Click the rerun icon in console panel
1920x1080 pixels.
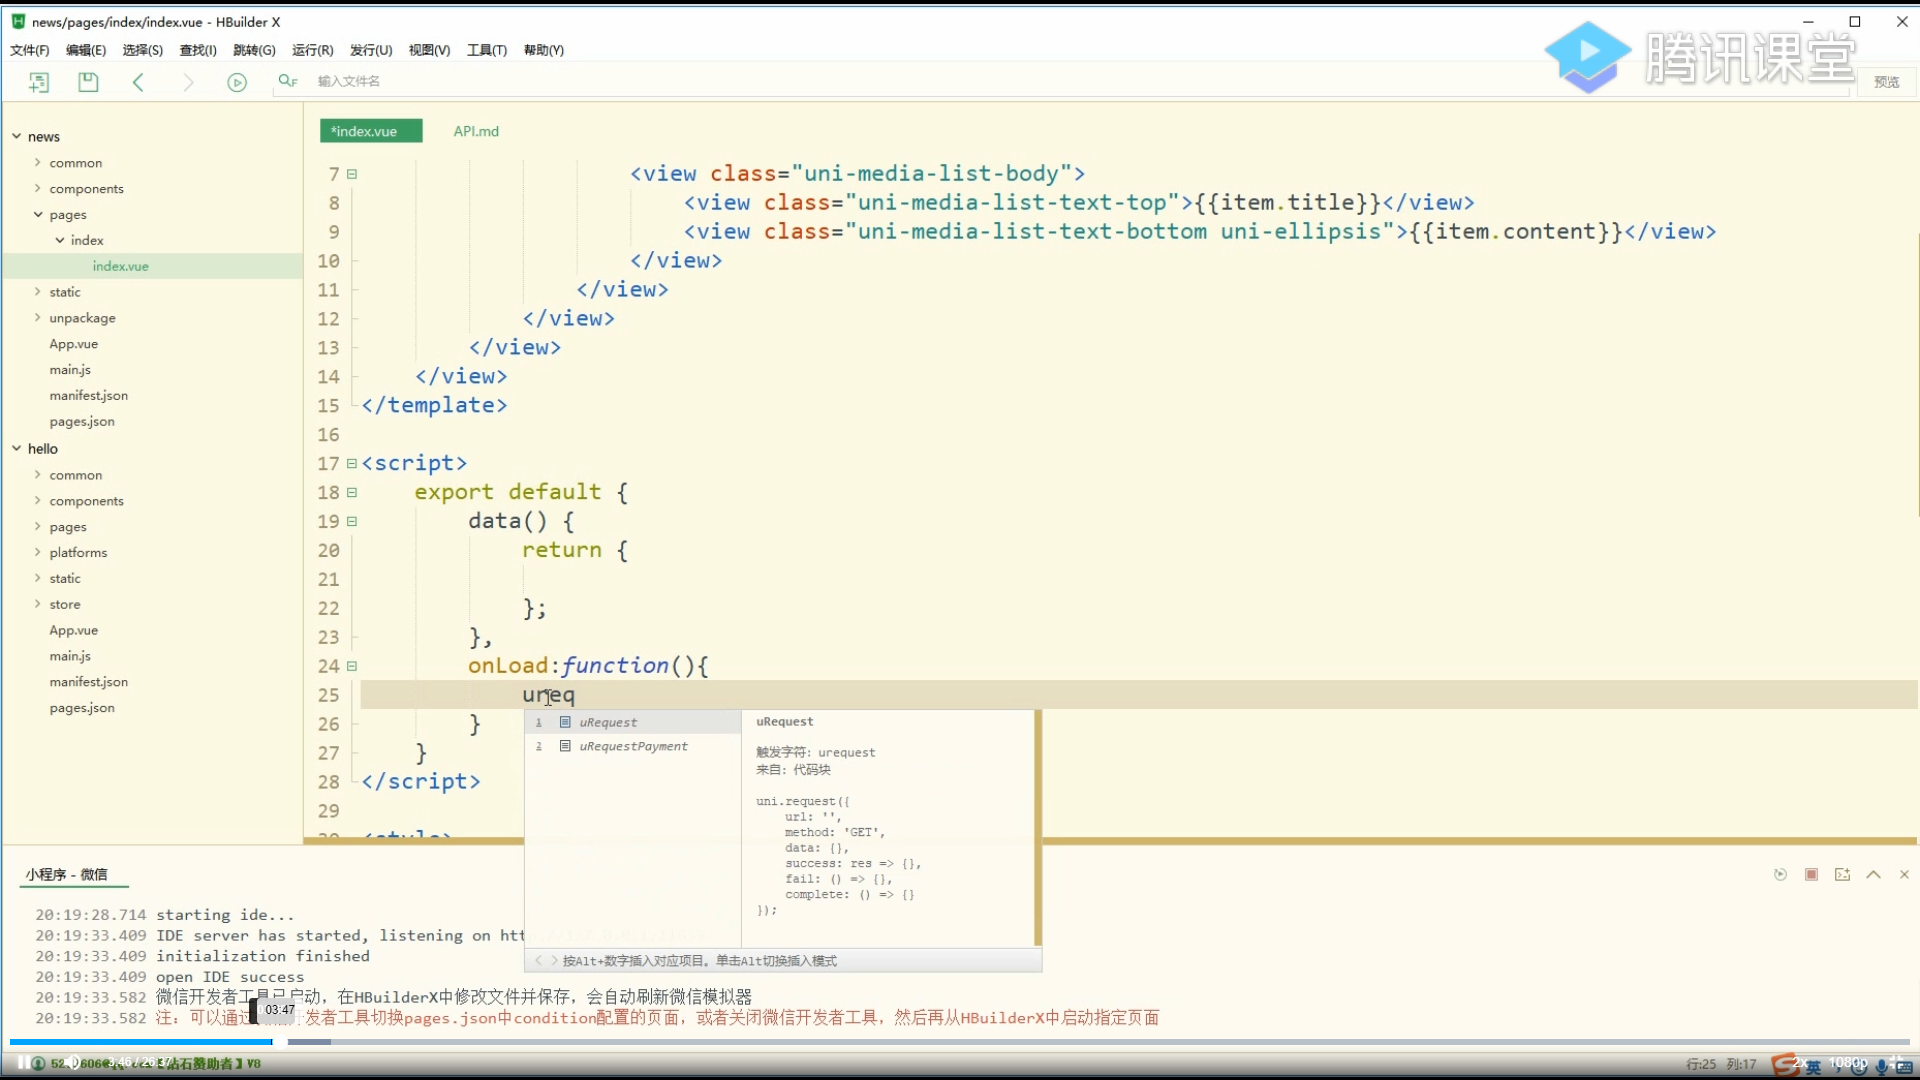(x=1780, y=875)
